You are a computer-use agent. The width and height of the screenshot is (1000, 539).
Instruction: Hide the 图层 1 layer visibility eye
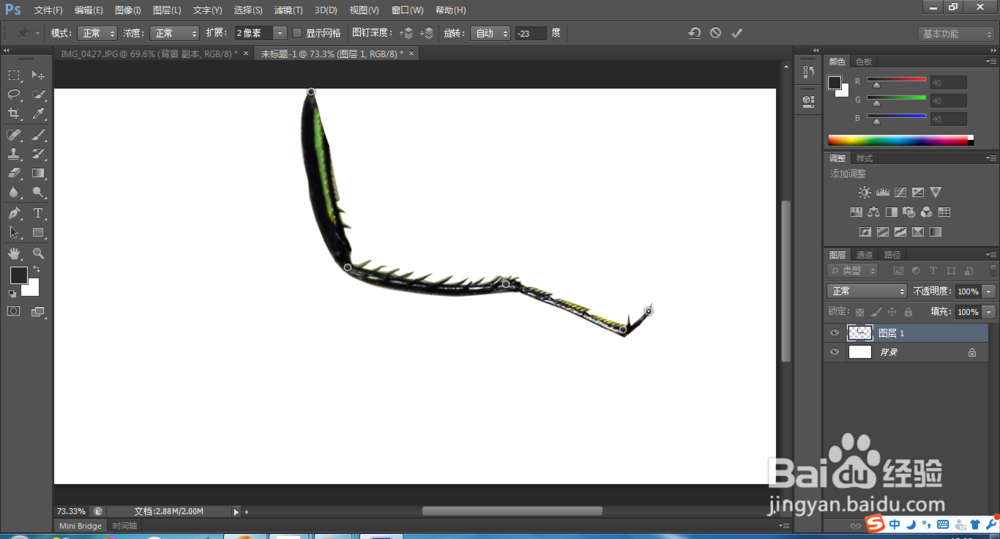tap(834, 333)
